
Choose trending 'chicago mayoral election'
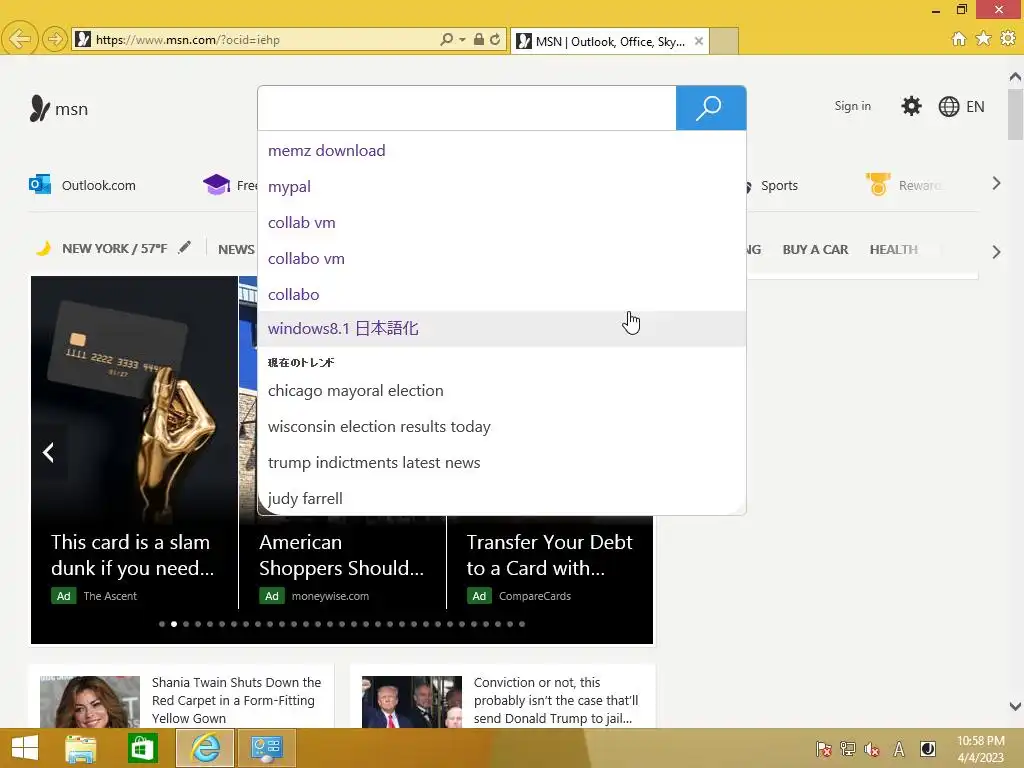click(x=502, y=391)
